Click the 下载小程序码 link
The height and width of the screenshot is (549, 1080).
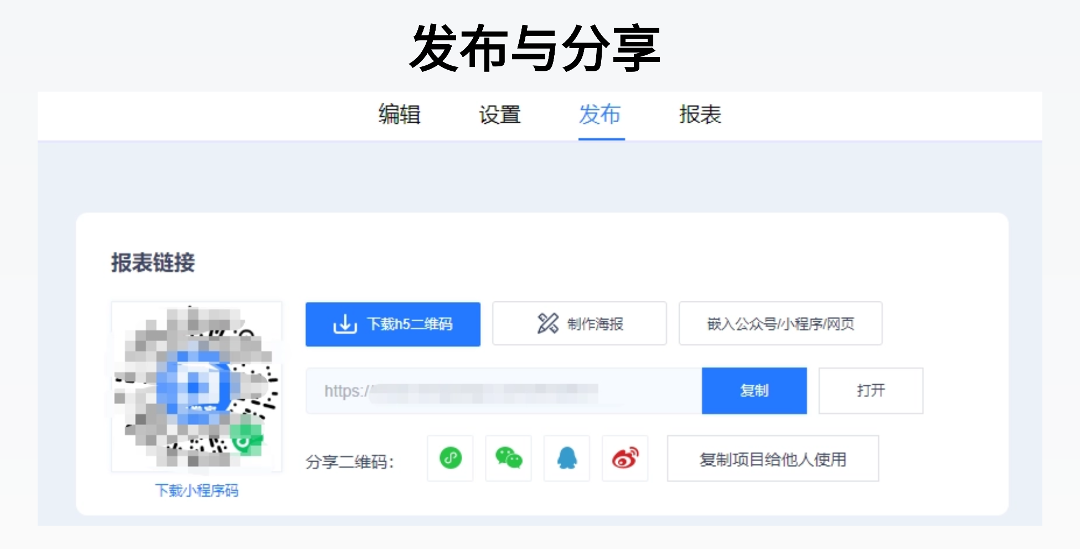[x=196, y=490]
